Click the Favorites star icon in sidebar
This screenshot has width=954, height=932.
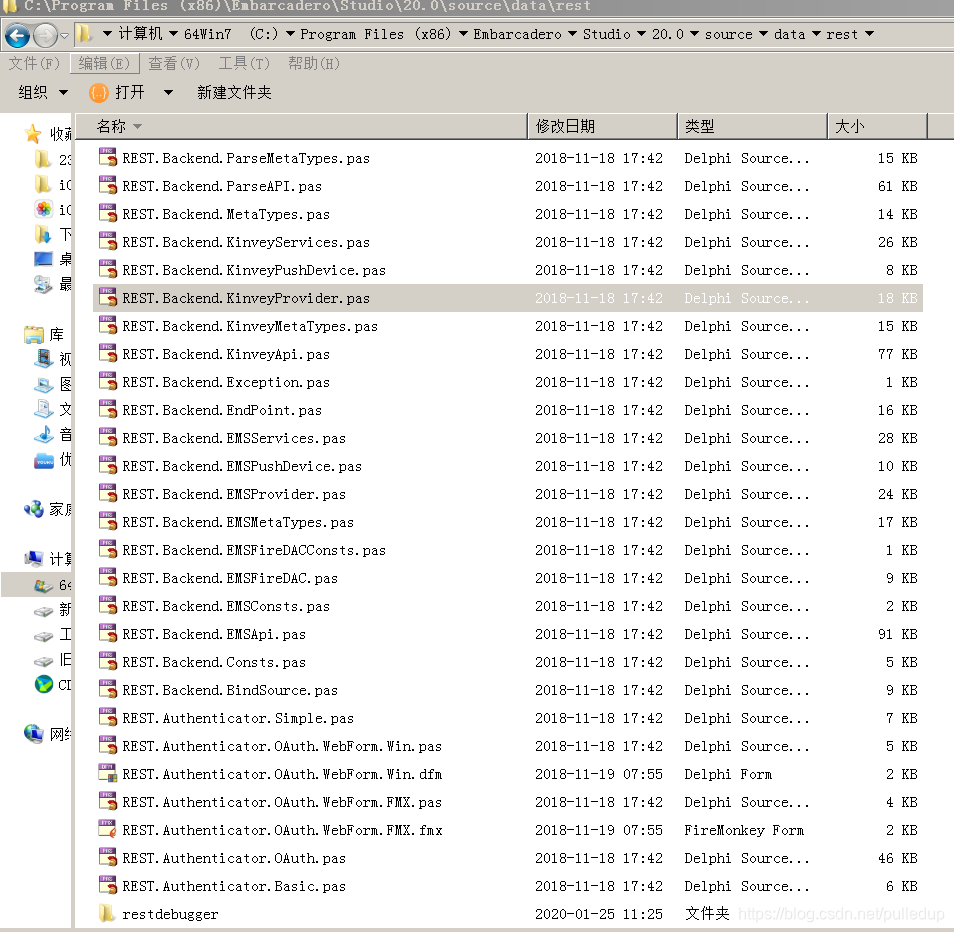33,133
